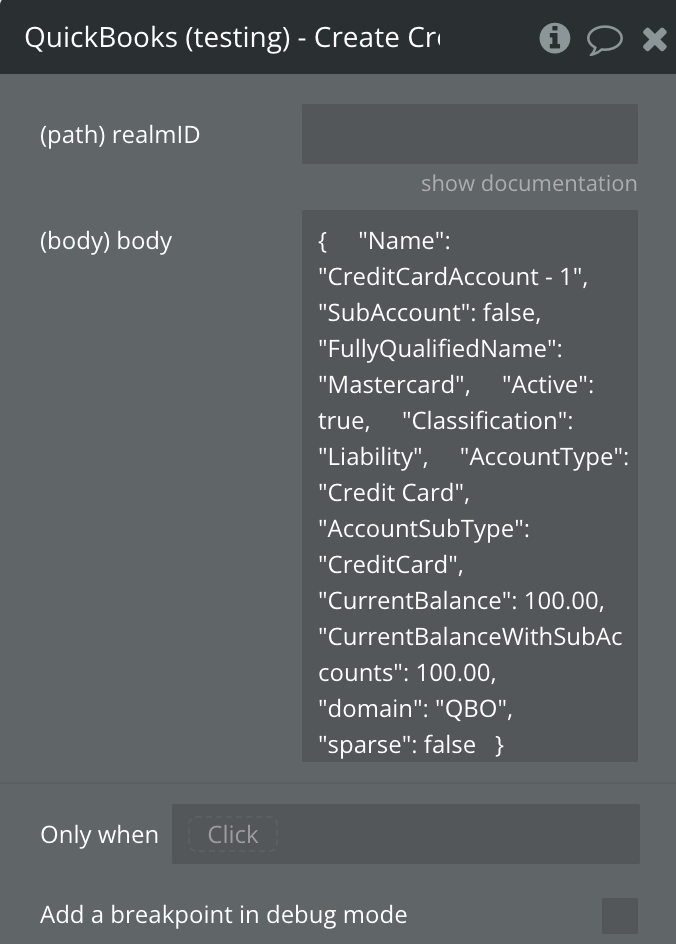
Task: Click the QuickBooks (testing) panel title
Action: [232, 38]
